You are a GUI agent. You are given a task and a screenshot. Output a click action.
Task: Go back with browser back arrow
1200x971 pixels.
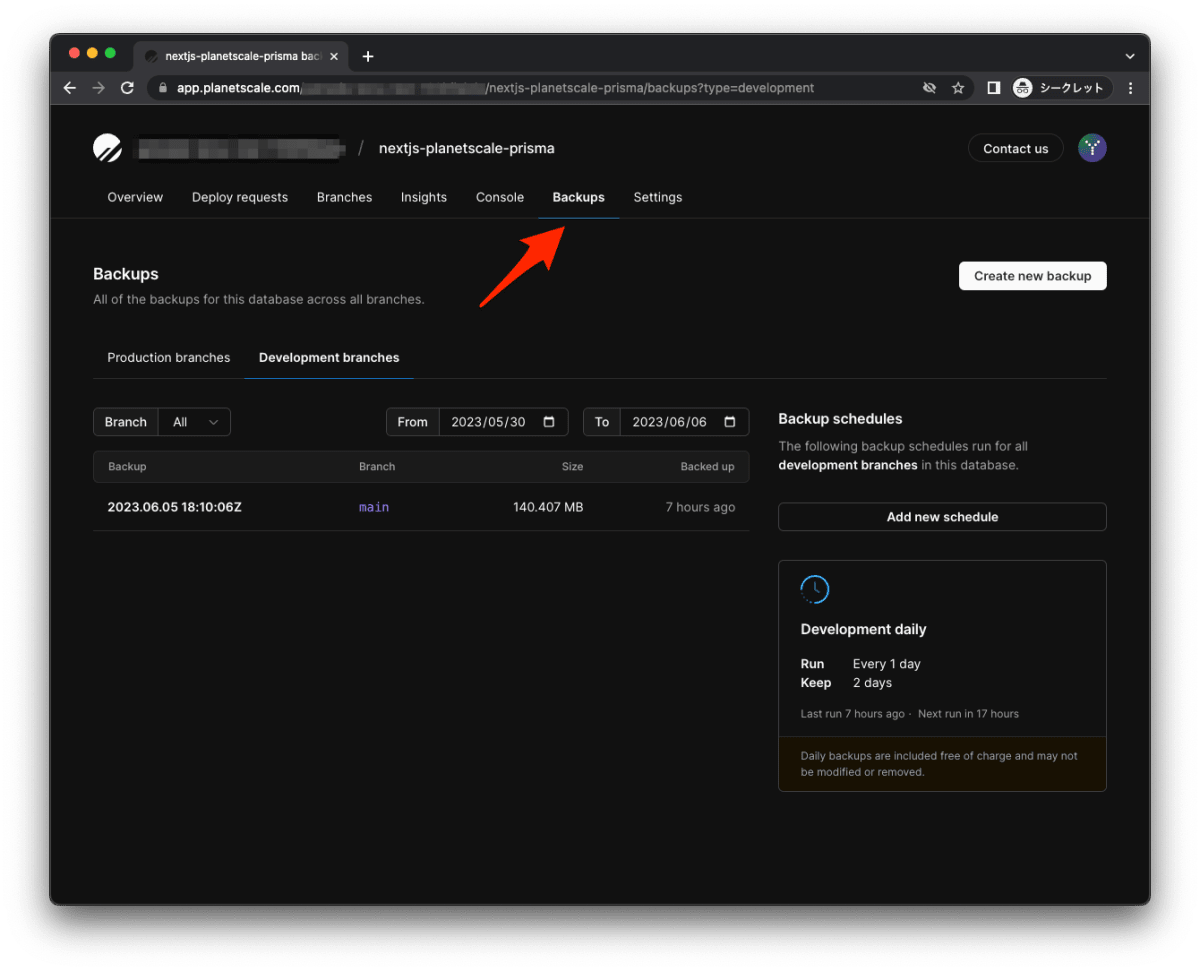click(70, 88)
